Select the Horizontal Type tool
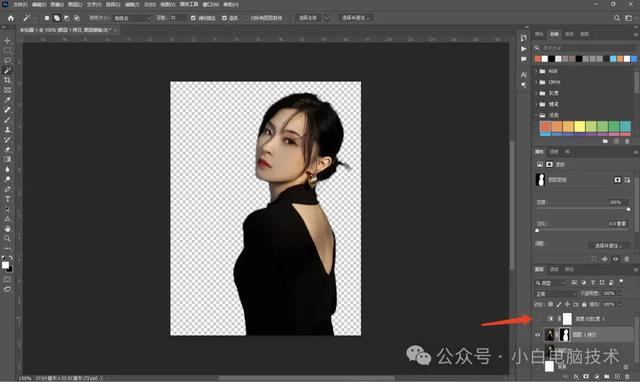This screenshot has width=640, height=382. coord(7,199)
